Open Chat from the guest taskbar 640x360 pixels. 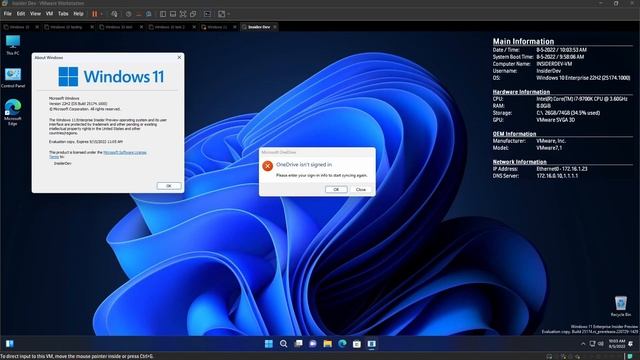click(313, 344)
